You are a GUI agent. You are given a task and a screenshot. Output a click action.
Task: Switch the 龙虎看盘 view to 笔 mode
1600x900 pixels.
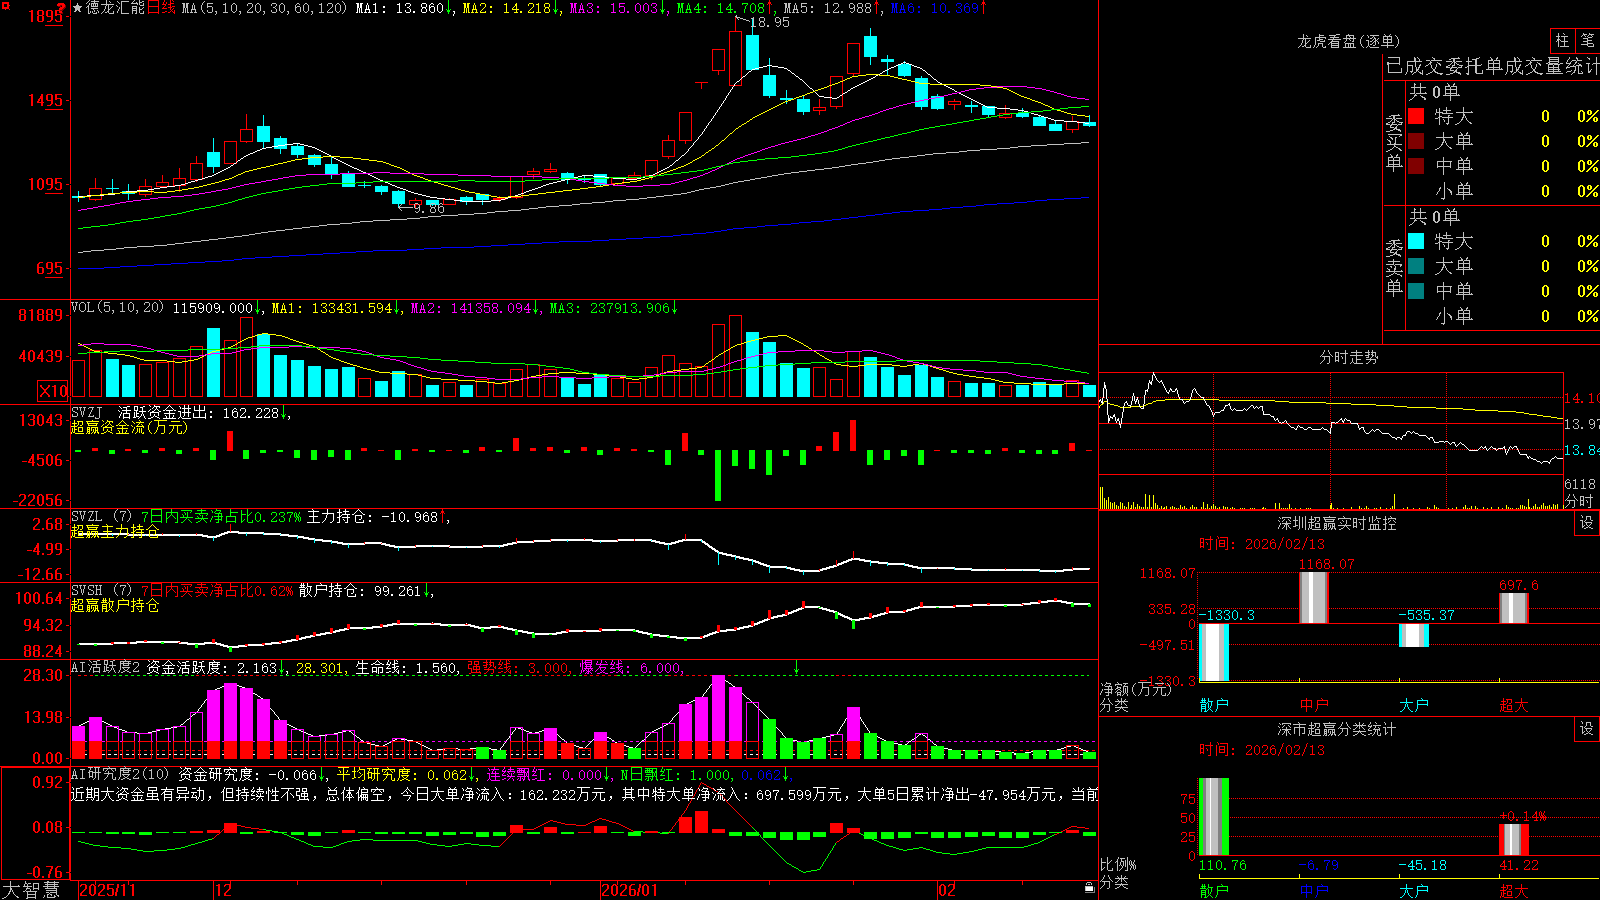click(x=1587, y=40)
